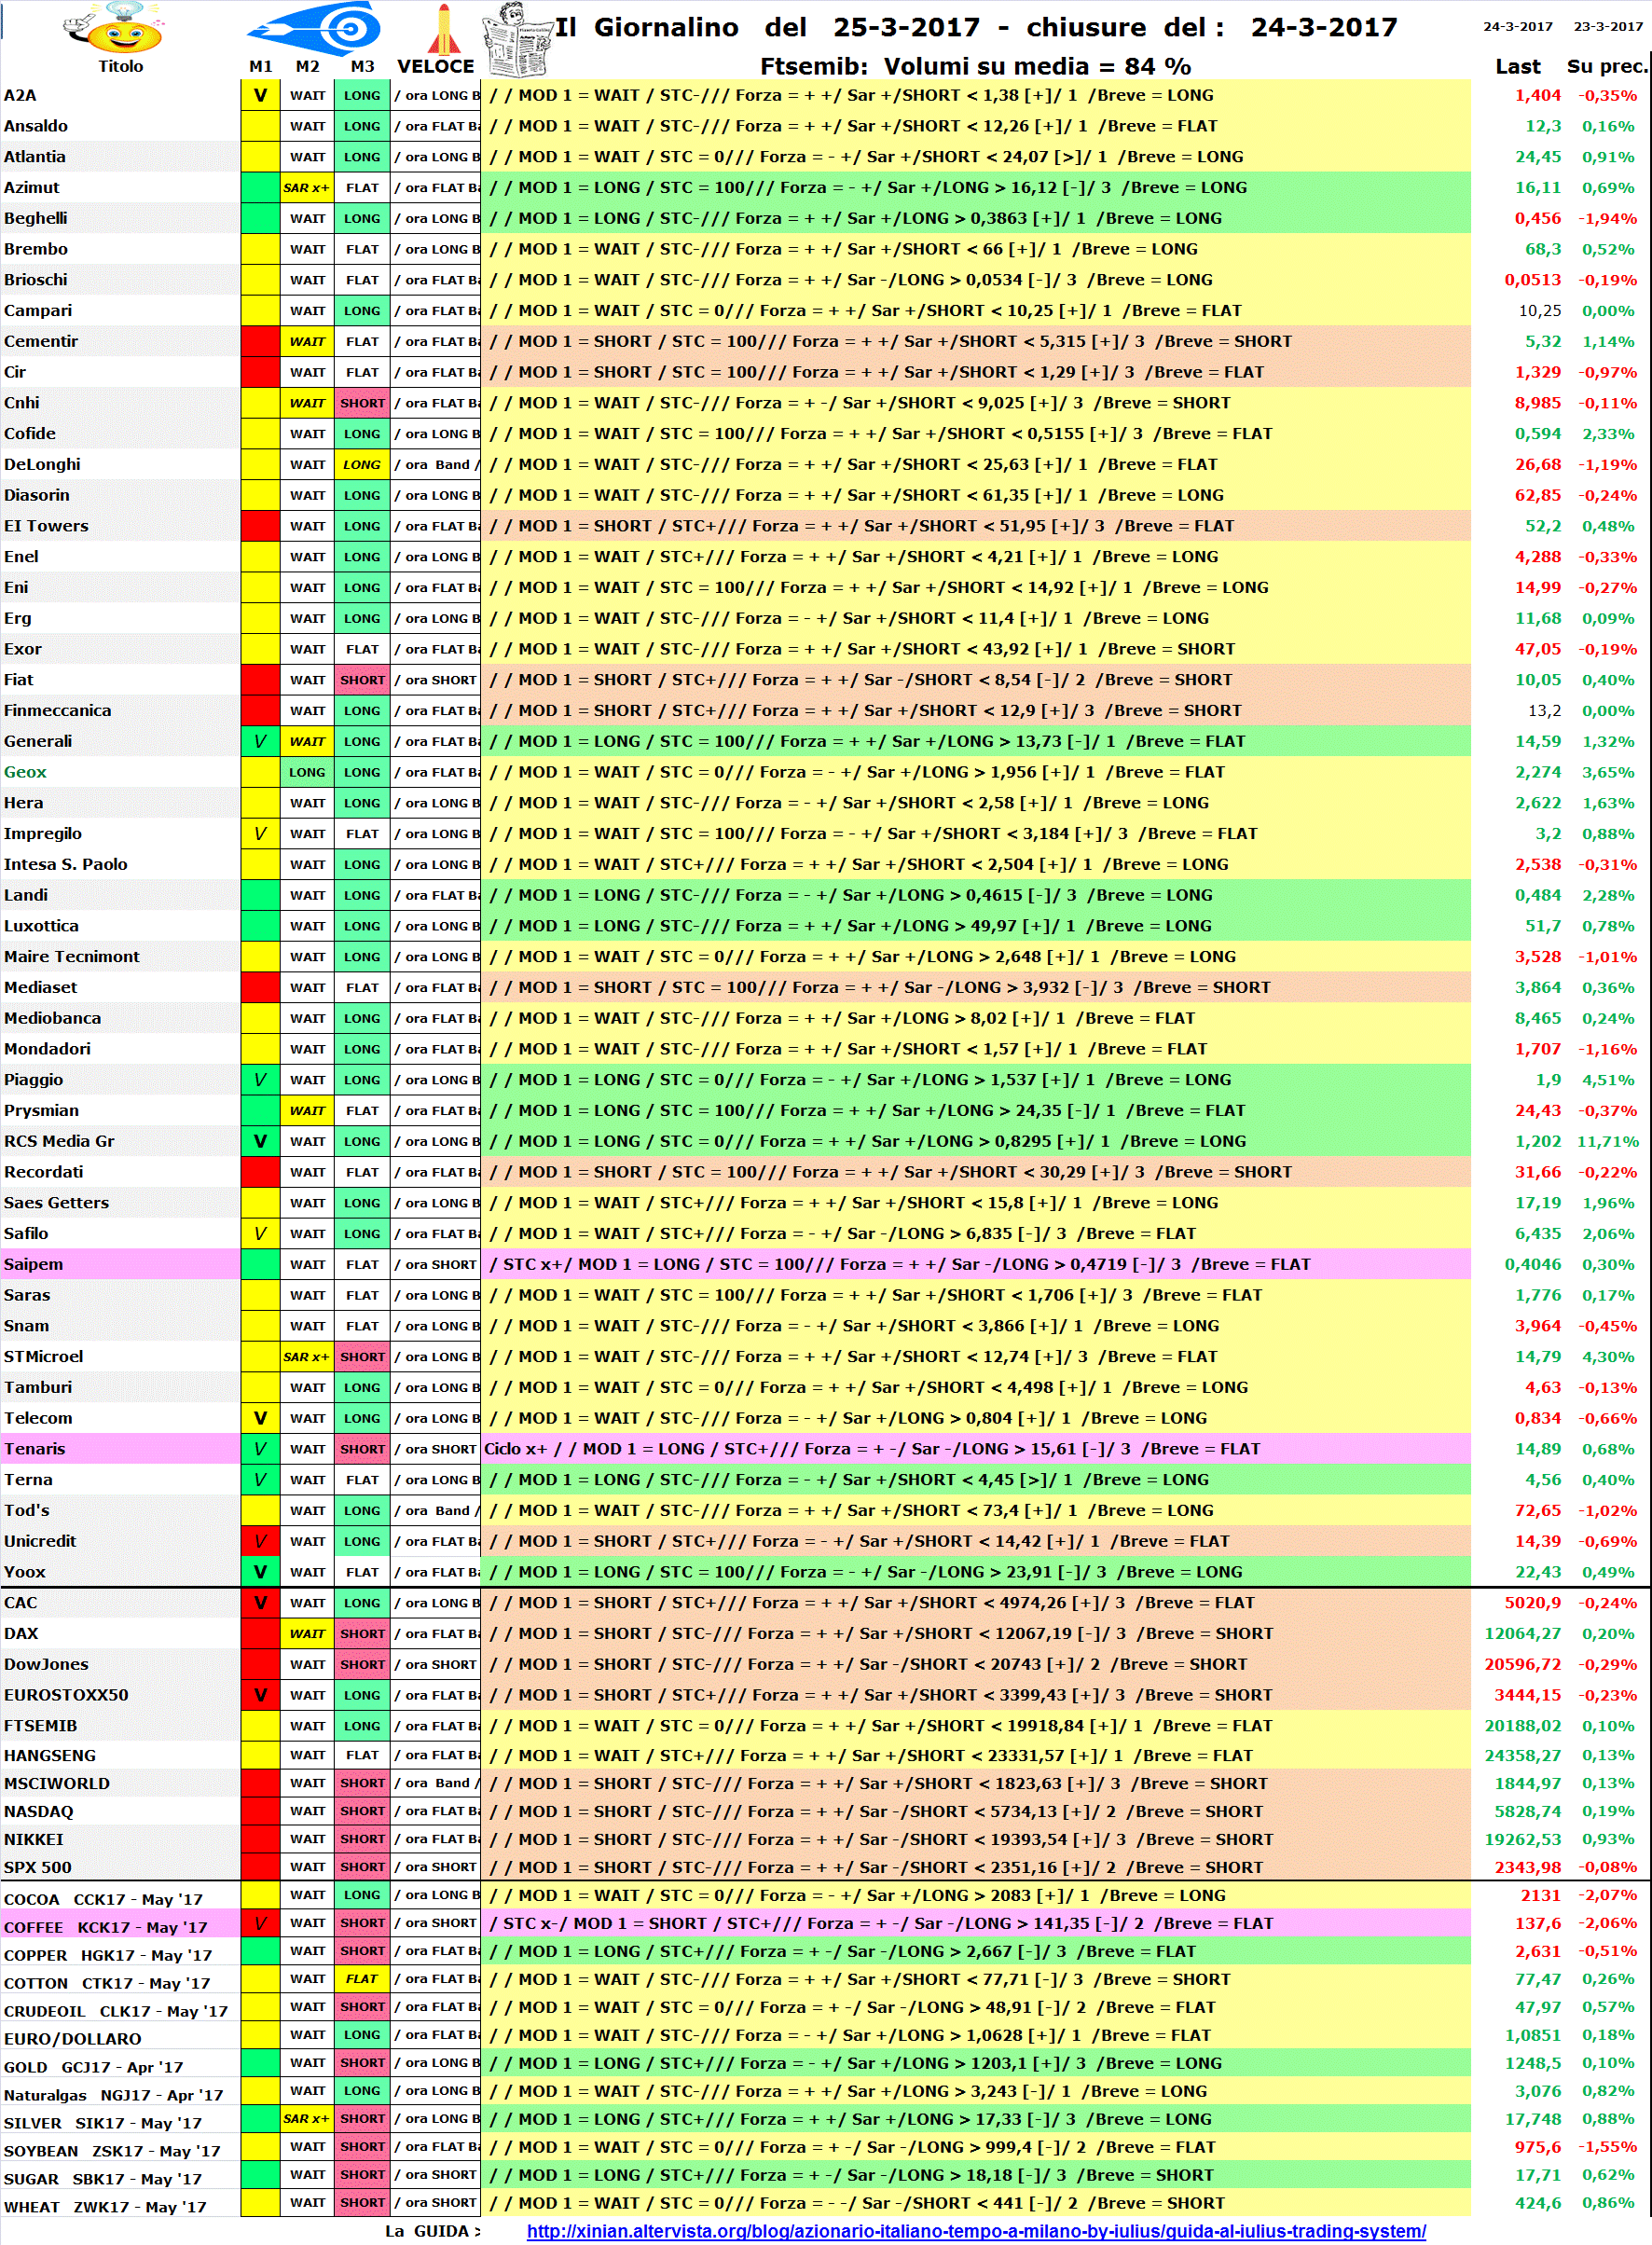Click Last value 1,404 for A2A

coord(1537,95)
